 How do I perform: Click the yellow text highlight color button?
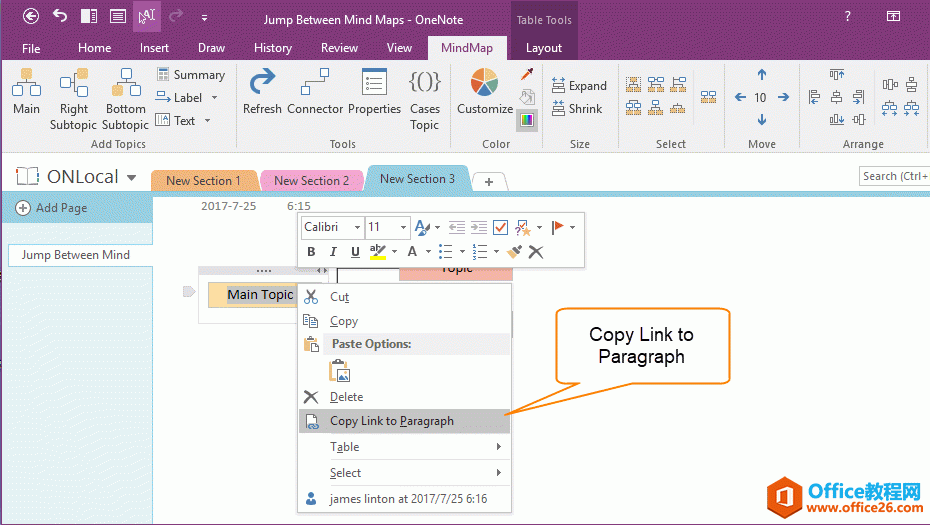[377, 252]
